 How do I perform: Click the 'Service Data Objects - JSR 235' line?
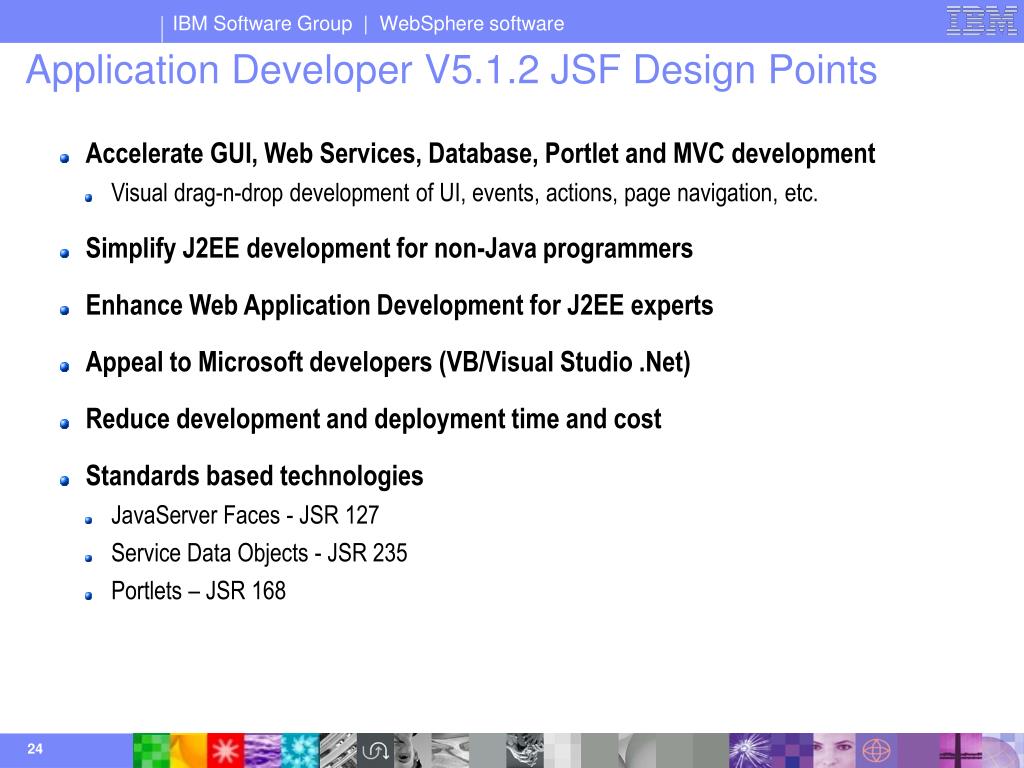click(259, 553)
